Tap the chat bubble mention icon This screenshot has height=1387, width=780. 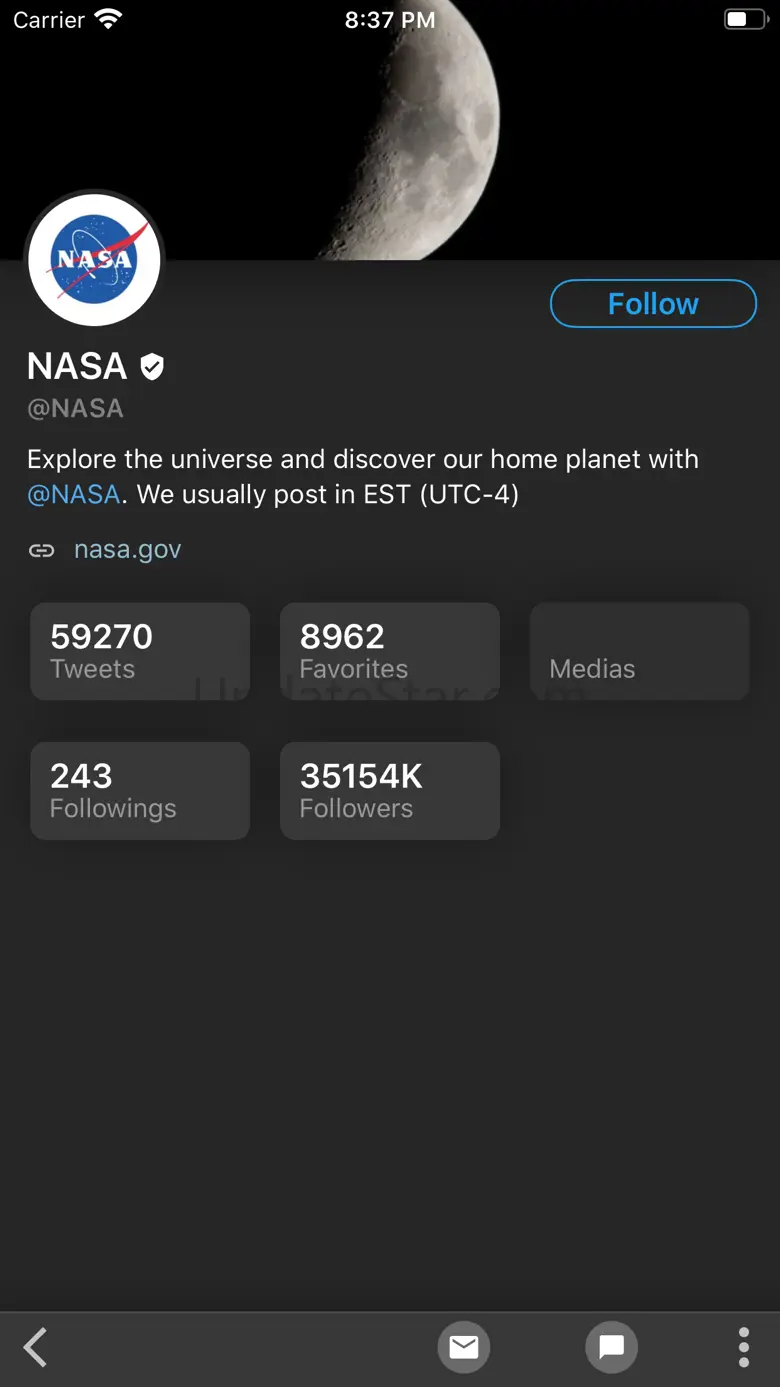611,1347
